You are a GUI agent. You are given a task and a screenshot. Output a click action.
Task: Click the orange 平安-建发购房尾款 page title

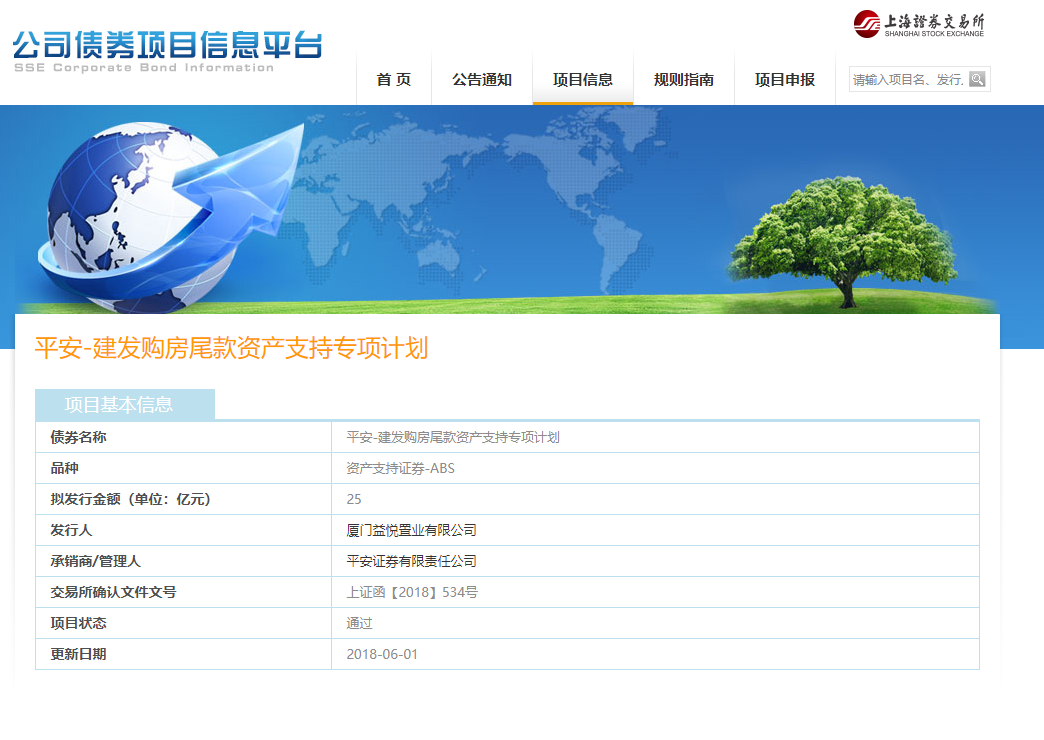click(x=231, y=348)
